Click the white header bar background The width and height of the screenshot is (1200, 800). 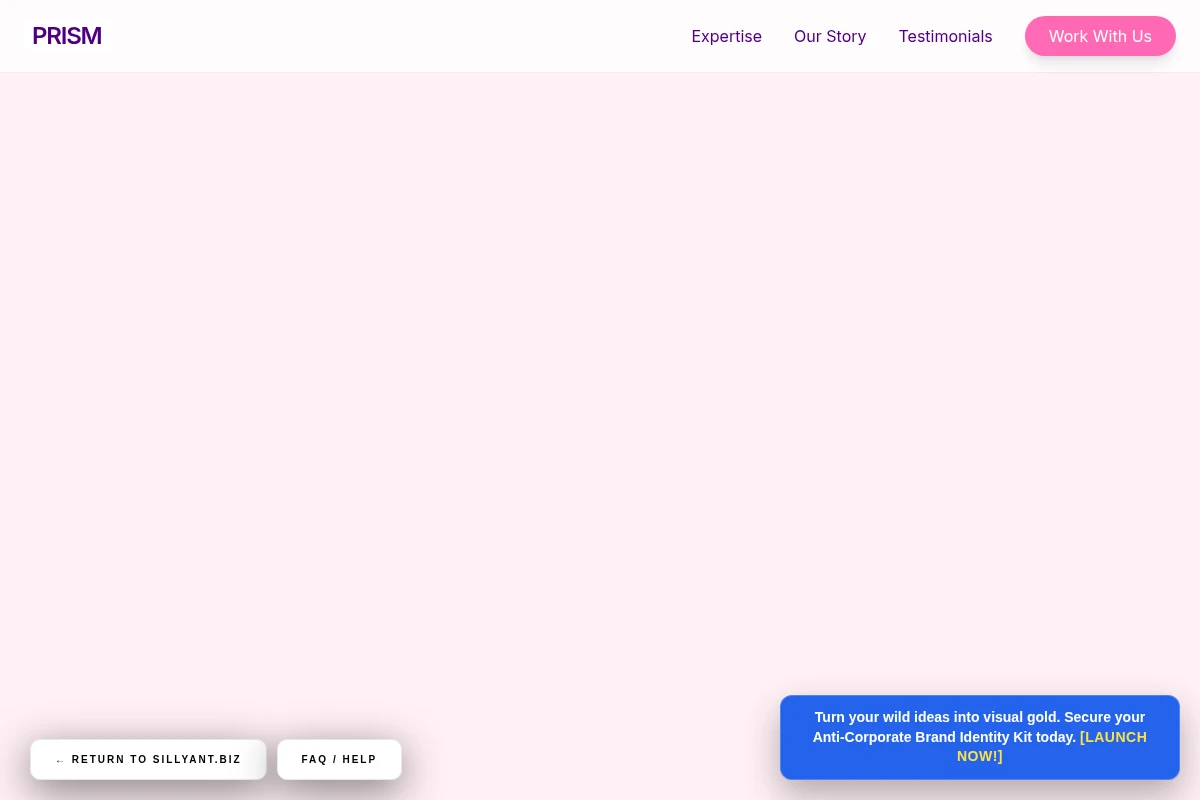tap(400, 36)
